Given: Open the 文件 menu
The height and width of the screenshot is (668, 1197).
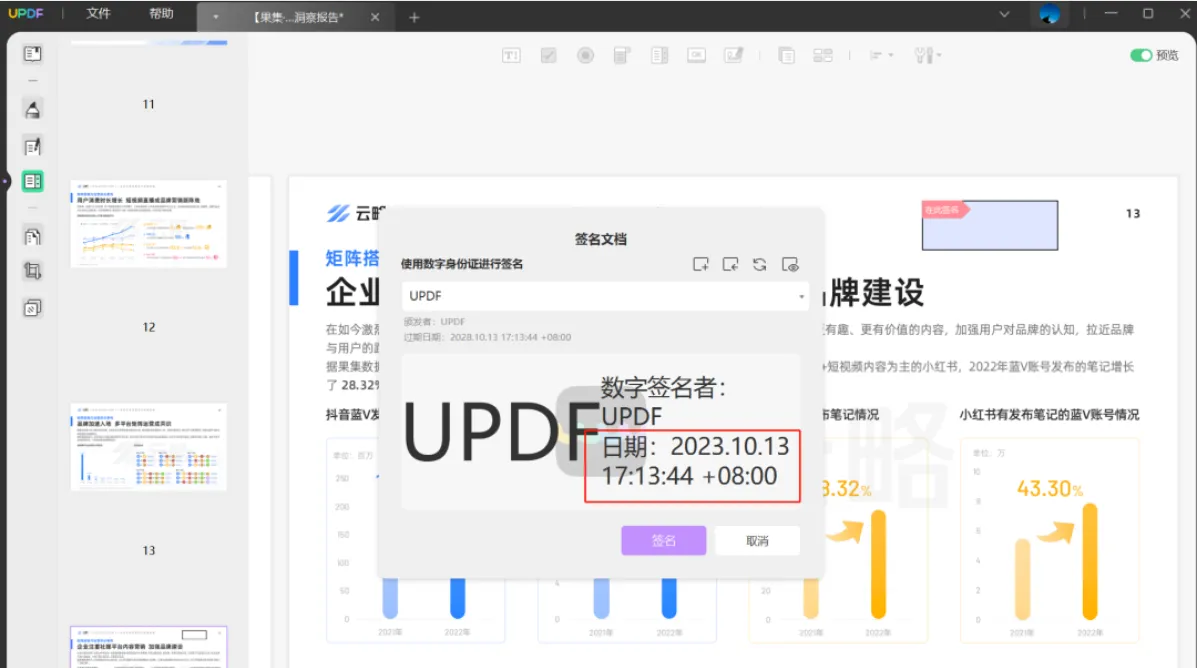Looking at the screenshot, I should [x=98, y=14].
